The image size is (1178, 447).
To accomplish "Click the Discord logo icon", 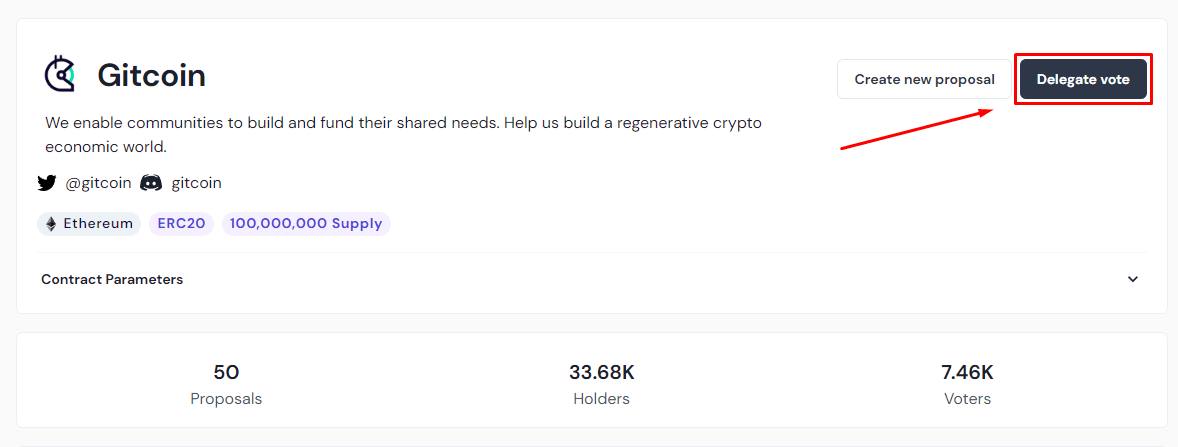I will pos(151,183).
